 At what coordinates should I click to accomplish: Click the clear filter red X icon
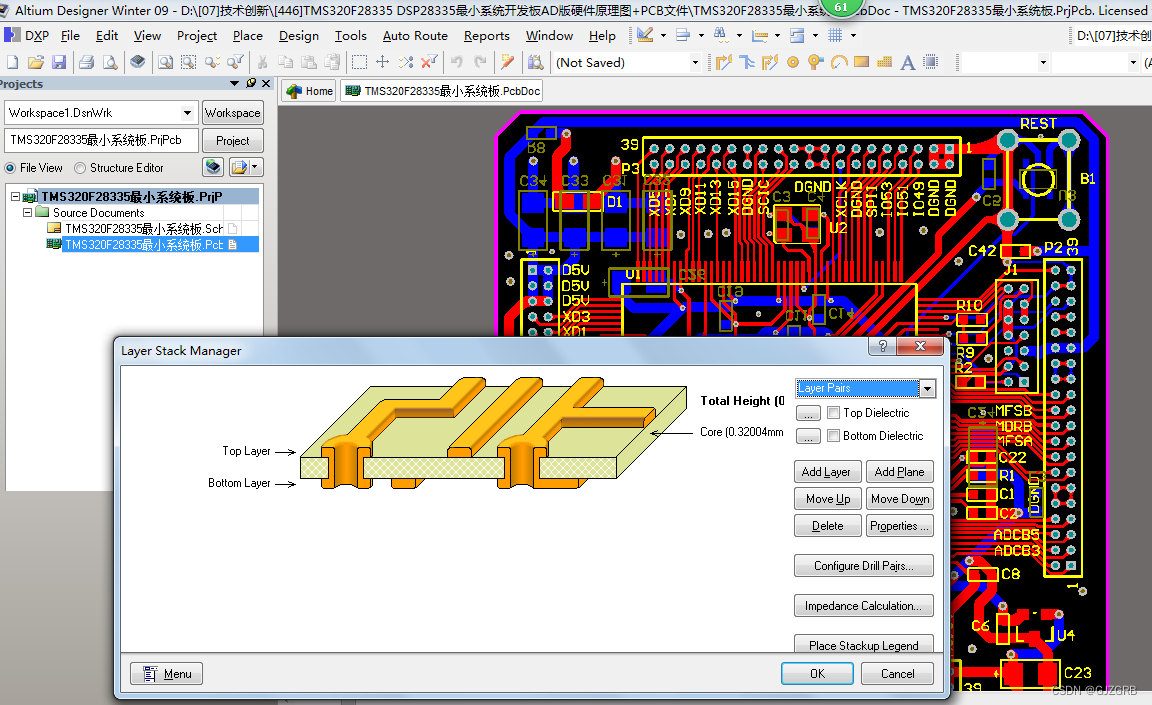[429, 62]
